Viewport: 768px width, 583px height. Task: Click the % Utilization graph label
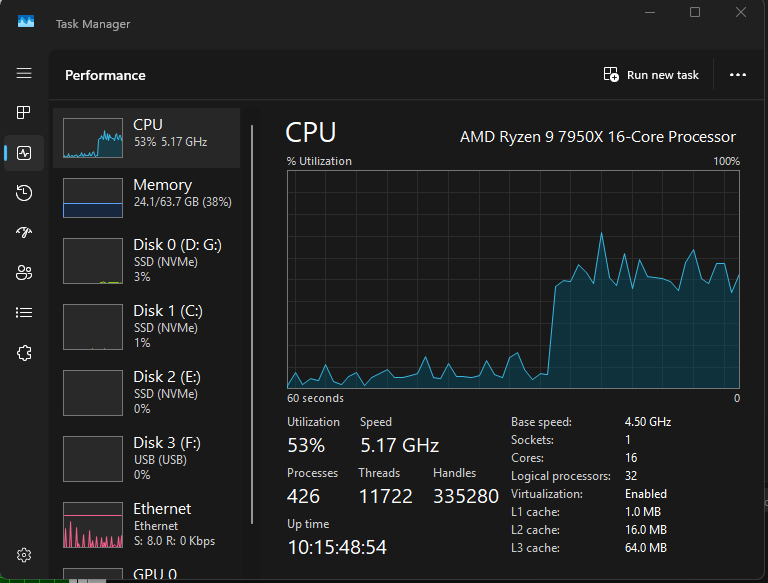[x=319, y=161]
